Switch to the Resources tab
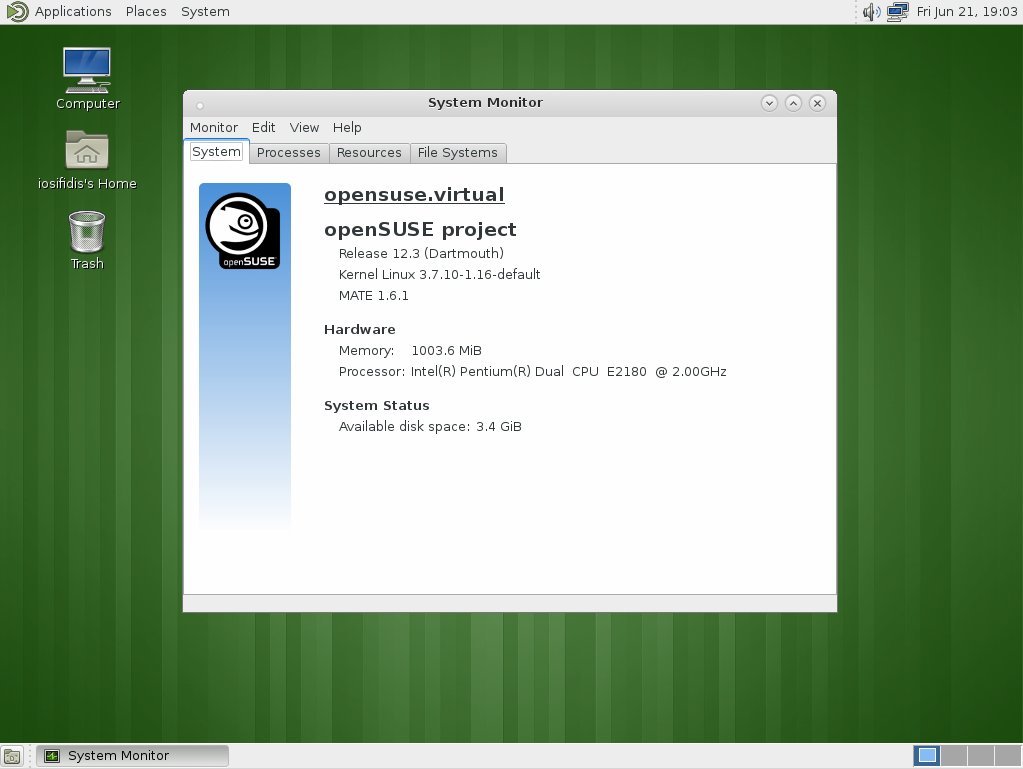Viewport: 1023px width, 769px height. (x=369, y=153)
